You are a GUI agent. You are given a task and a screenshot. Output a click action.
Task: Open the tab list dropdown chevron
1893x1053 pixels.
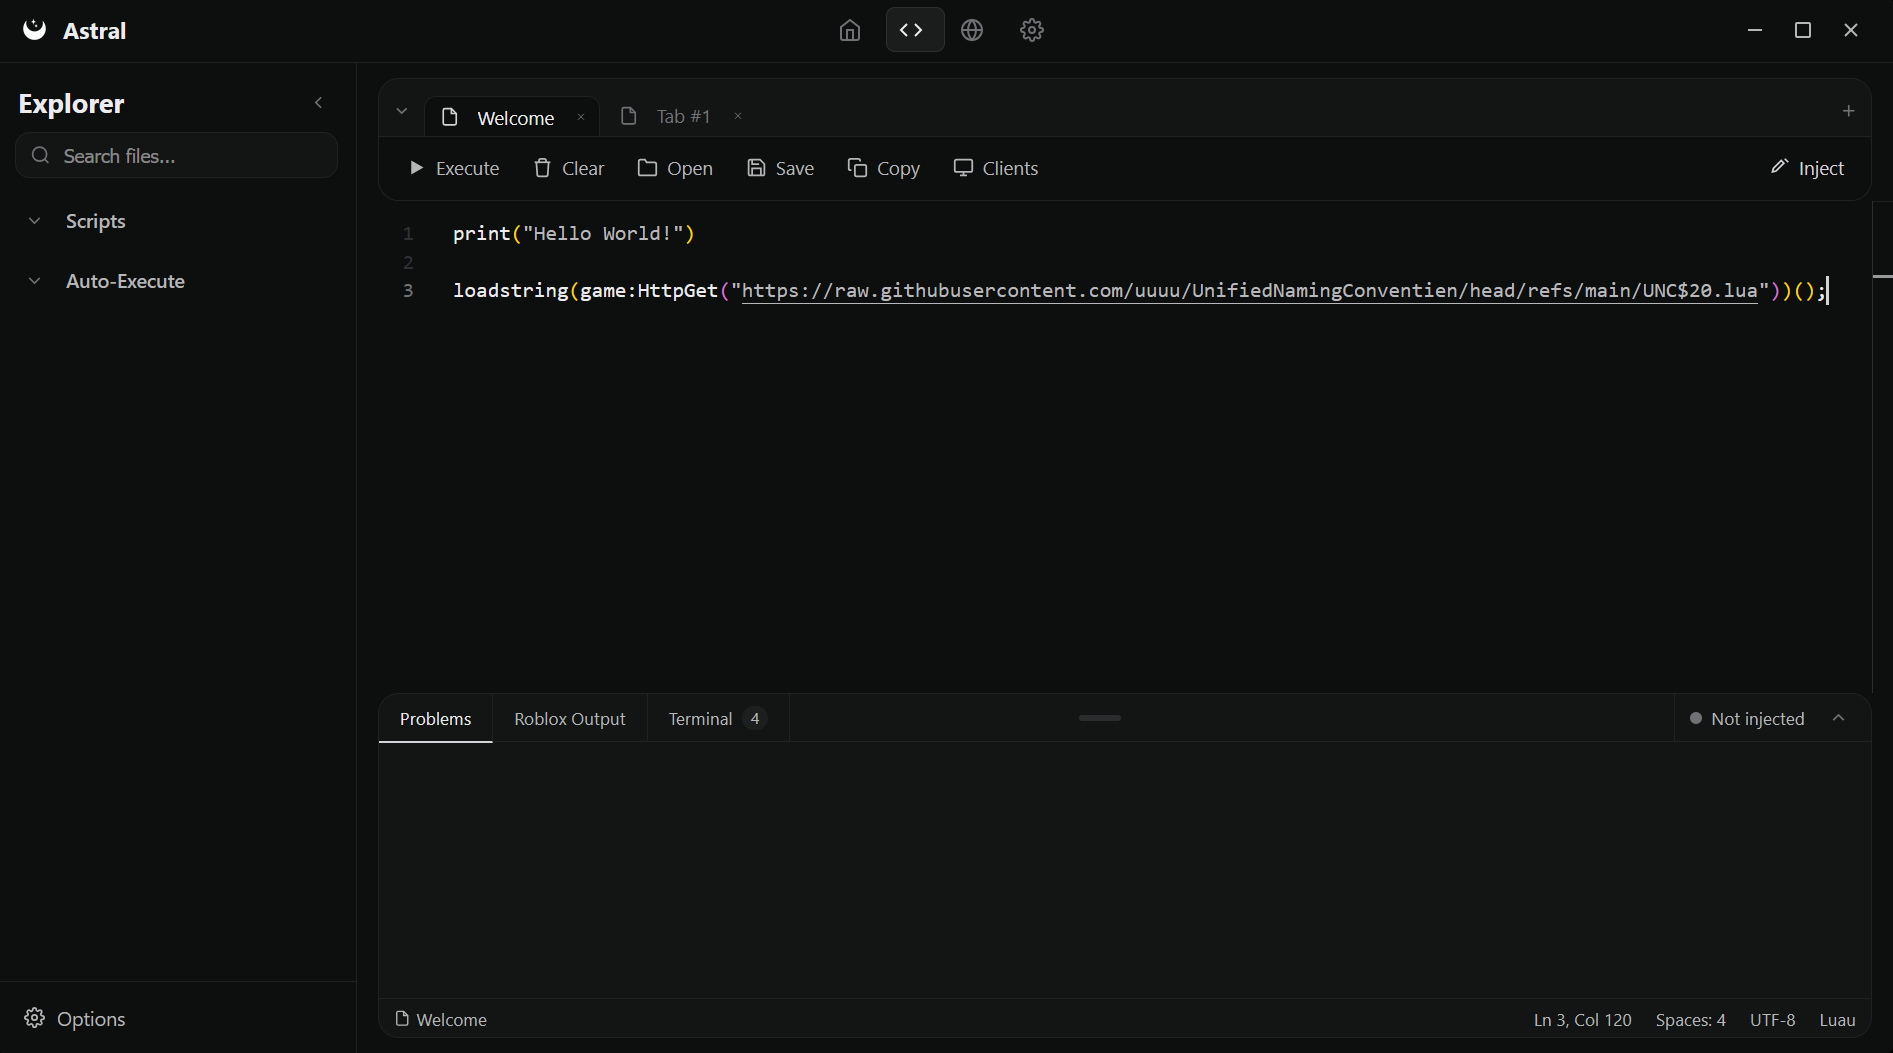coord(402,111)
